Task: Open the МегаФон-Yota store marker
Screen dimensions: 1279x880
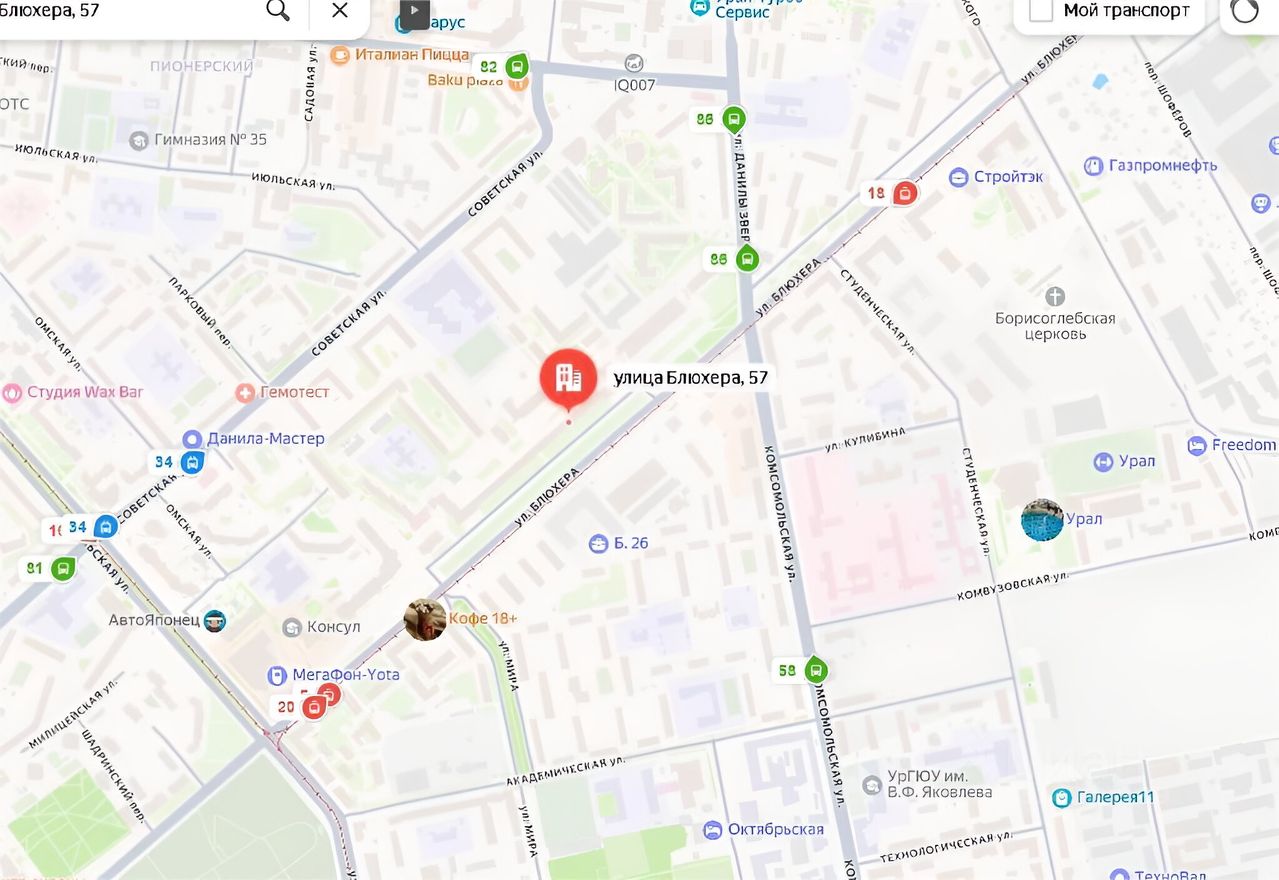Action: click(x=277, y=675)
